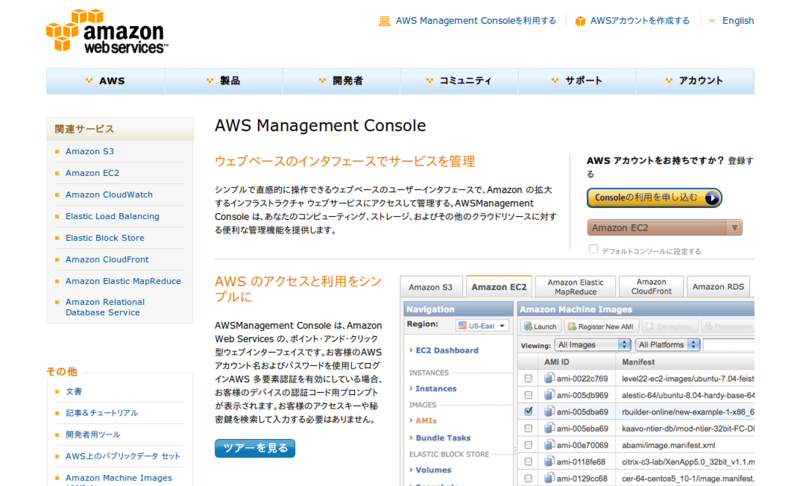Image resolution: width=800 pixels, height=486 pixels.
Task: Click the AMI filter text field
Action: tap(729, 345)
